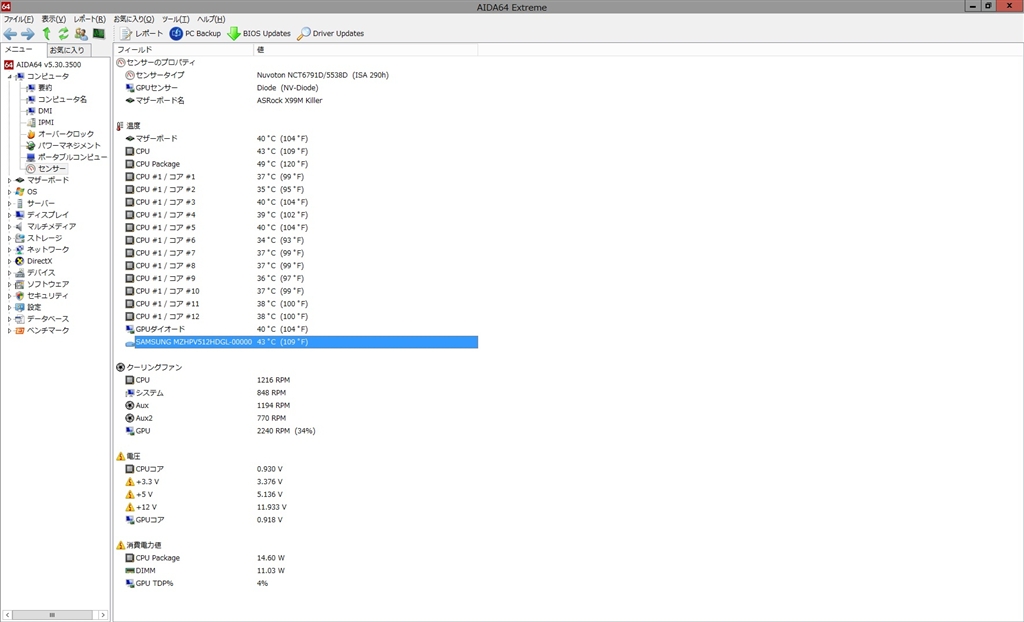Open the ヘルプ menu
Image resolution: width=1024 pixels, height=622 pixels.
click(211, 19)
